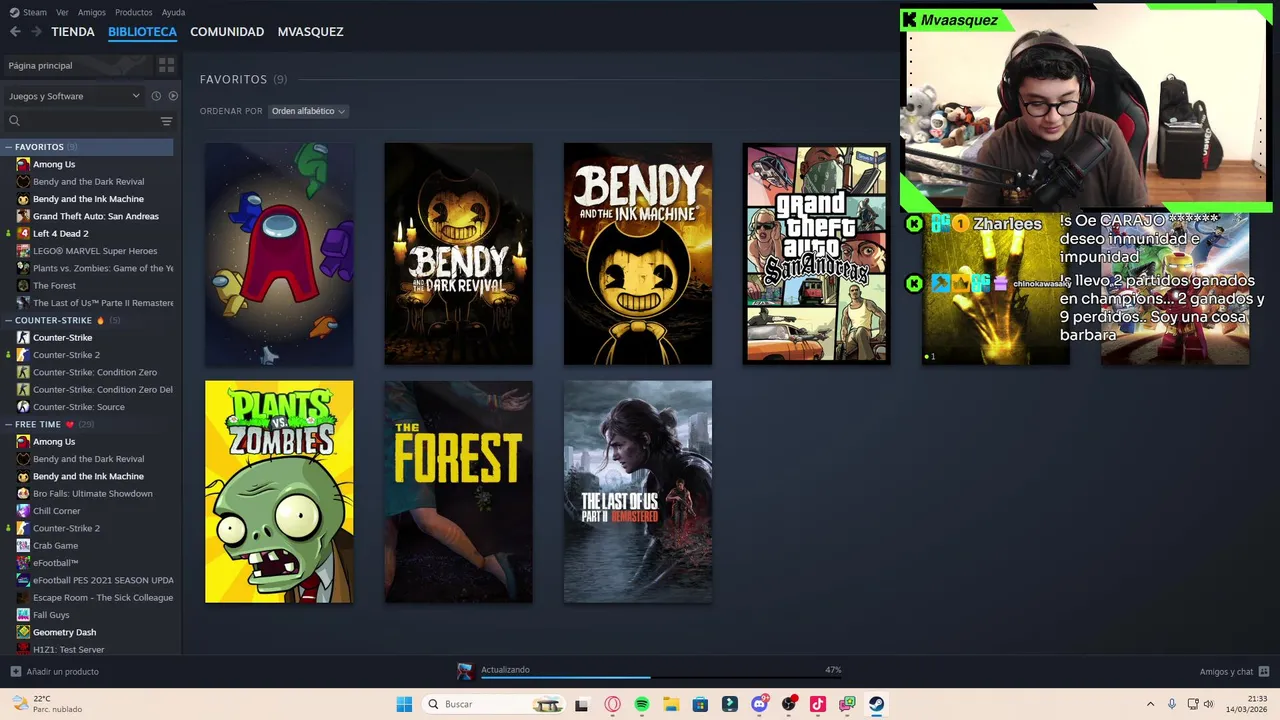Click Añadir un producto button
1280x720 pixels.
55,671
